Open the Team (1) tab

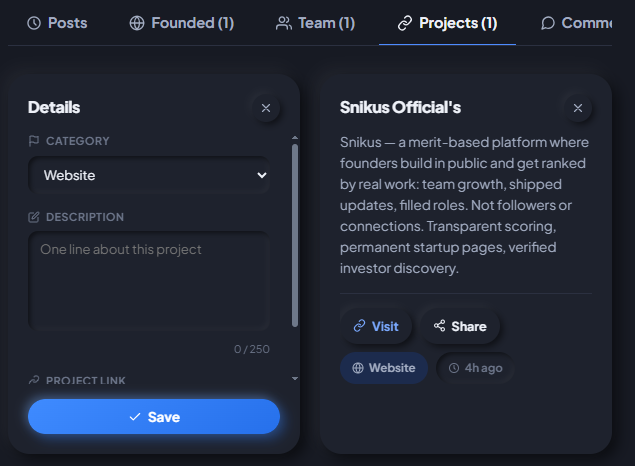[x=315, y=23]
